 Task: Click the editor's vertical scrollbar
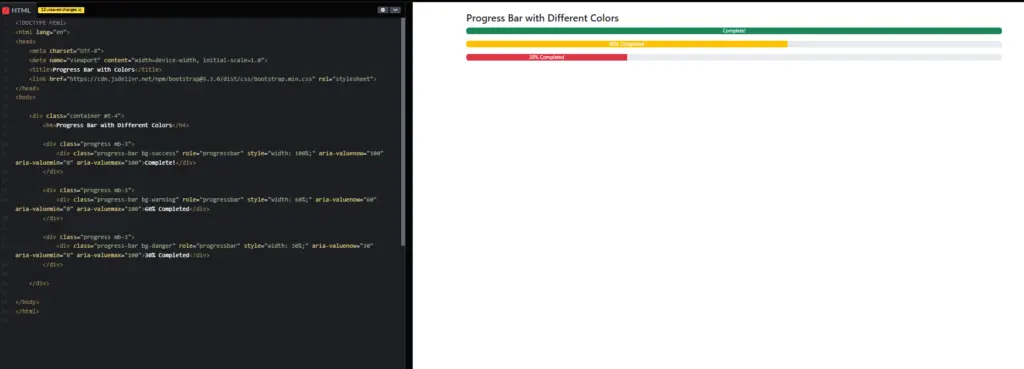(x=403, y=131)
